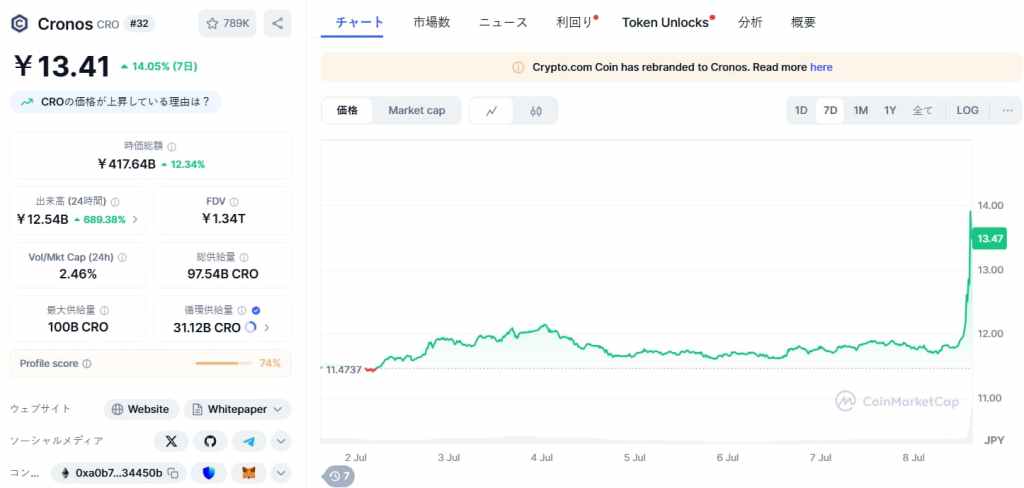Open the share icon button
Image resolution: width=1024 pixels, height=488 pixels.
tap(278, 24)
